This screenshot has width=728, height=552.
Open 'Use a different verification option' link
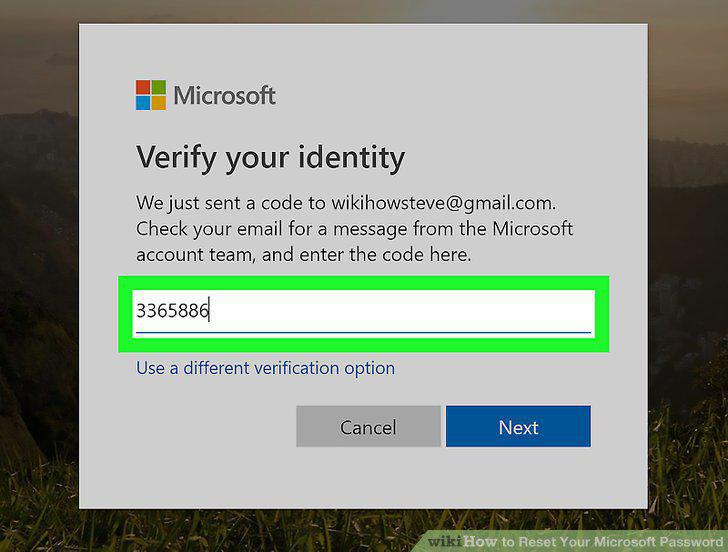click(265, 368)
